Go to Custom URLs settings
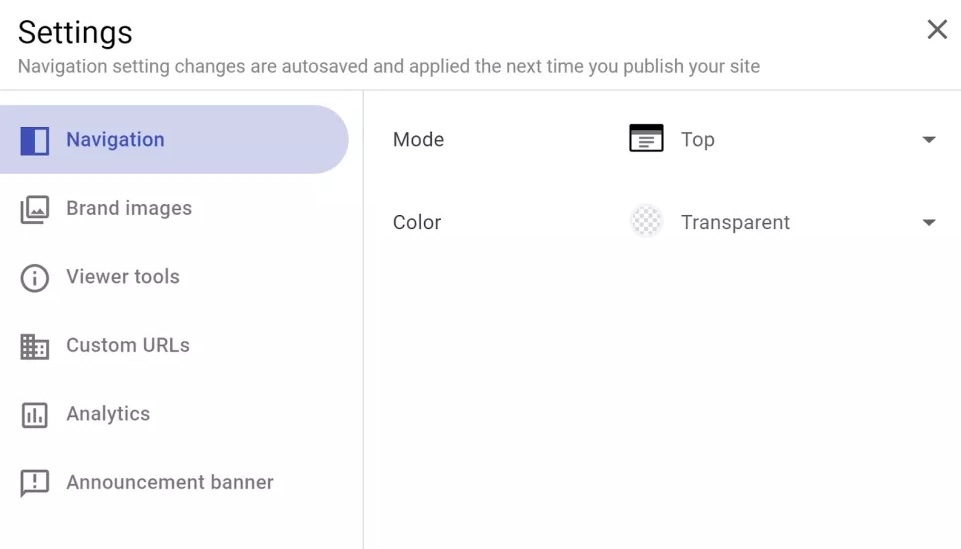The height and width of the screenshot is (549, 961). coord(128,346)
